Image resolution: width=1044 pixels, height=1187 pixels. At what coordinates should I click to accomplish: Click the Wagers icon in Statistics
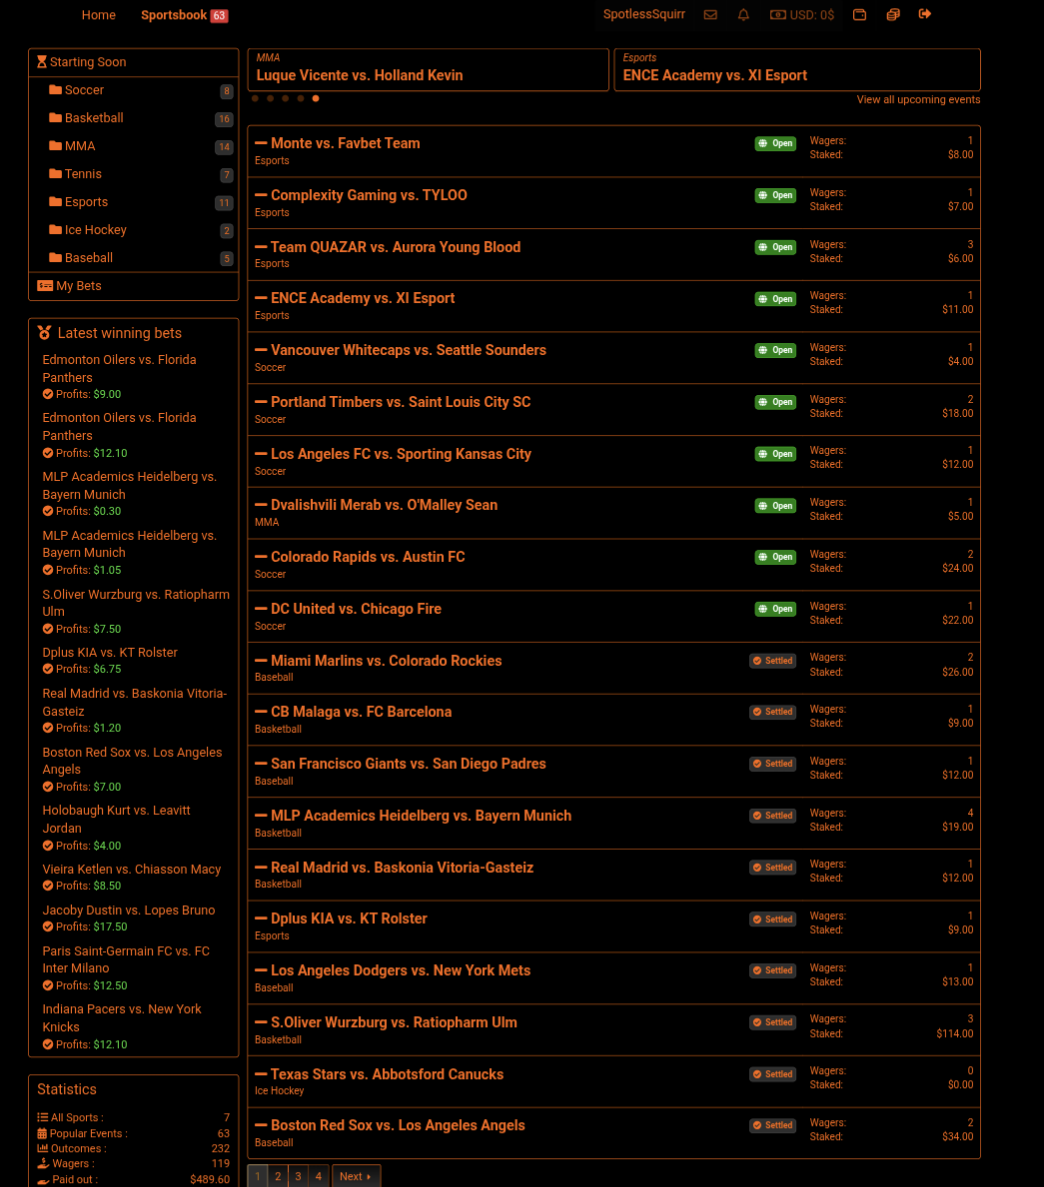[x=43, y=1164]
